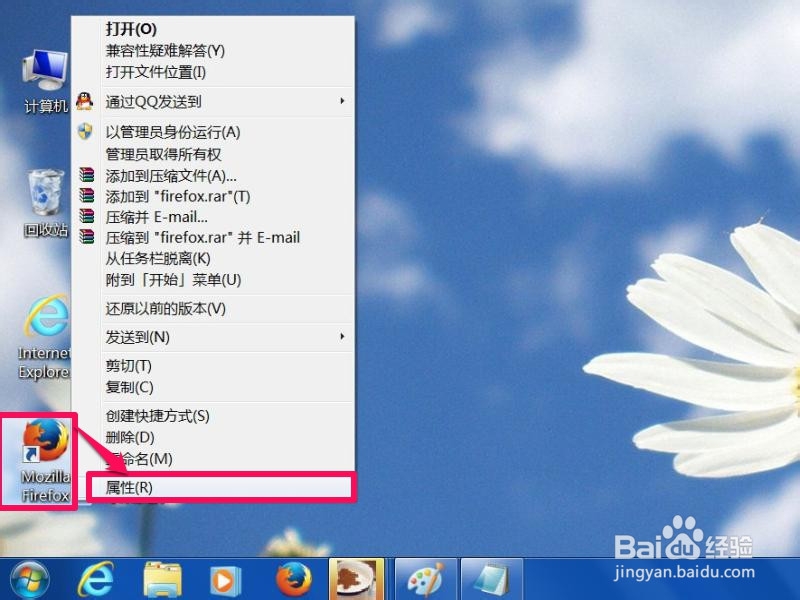This screenshot has height=600, width=800.
Task: Open the 发送到(N) menu entry
Action: click(x=137, y=337)
